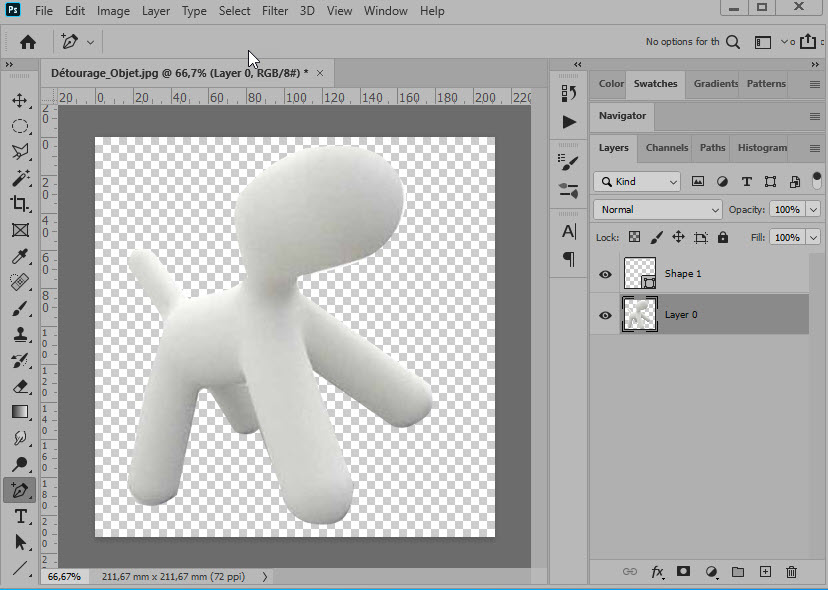Viewport: 828px width, 590px height.
Task: Turn layer filtering on or off
Action: tap(817, 181)
